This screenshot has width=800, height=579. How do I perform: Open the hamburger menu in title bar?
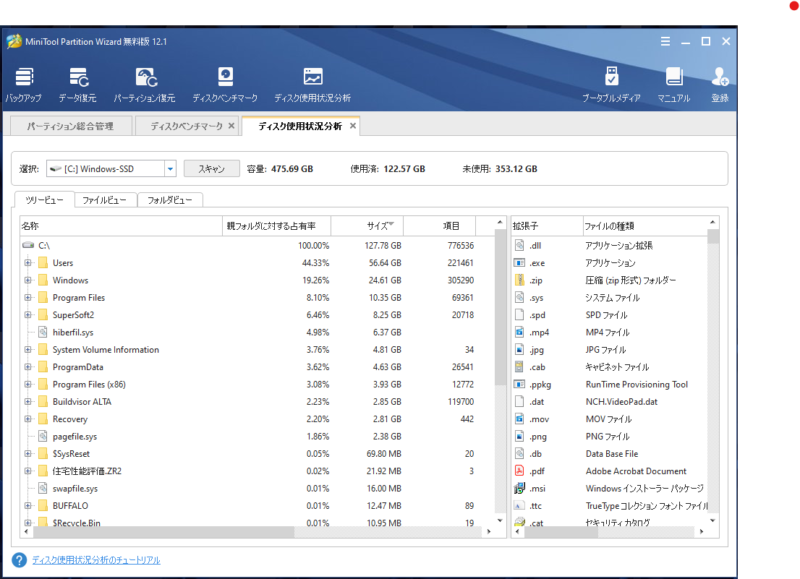point(665,41)
